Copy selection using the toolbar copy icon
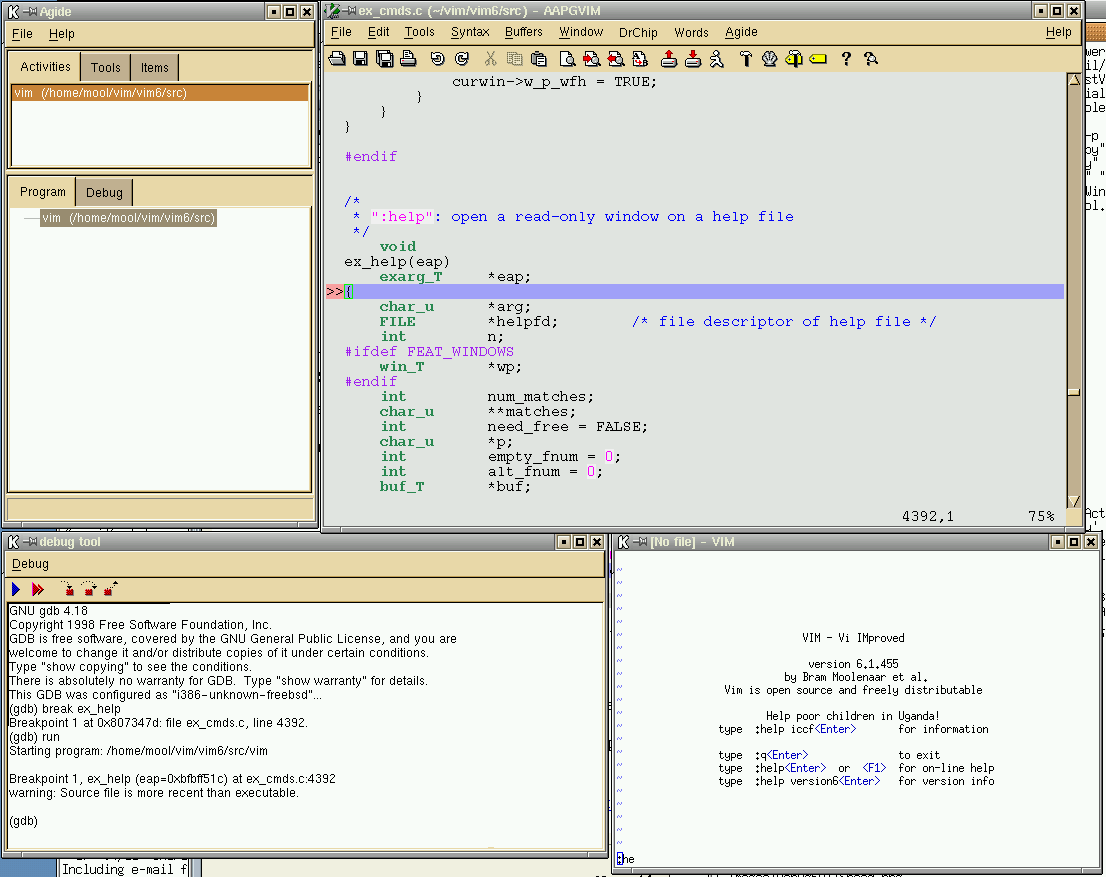The width and height of the screenshot is (1106, 877). (515, 59)
